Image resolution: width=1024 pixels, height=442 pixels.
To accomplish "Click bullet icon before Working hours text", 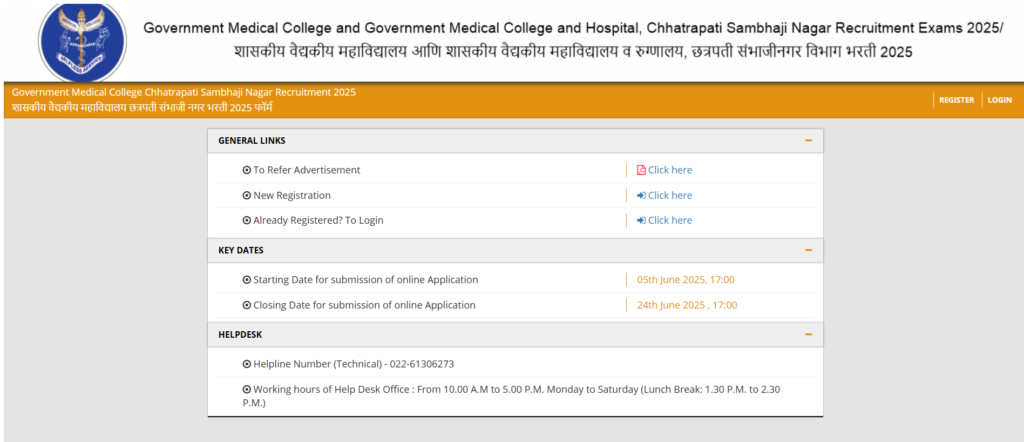I will click(x=246, y=389).
